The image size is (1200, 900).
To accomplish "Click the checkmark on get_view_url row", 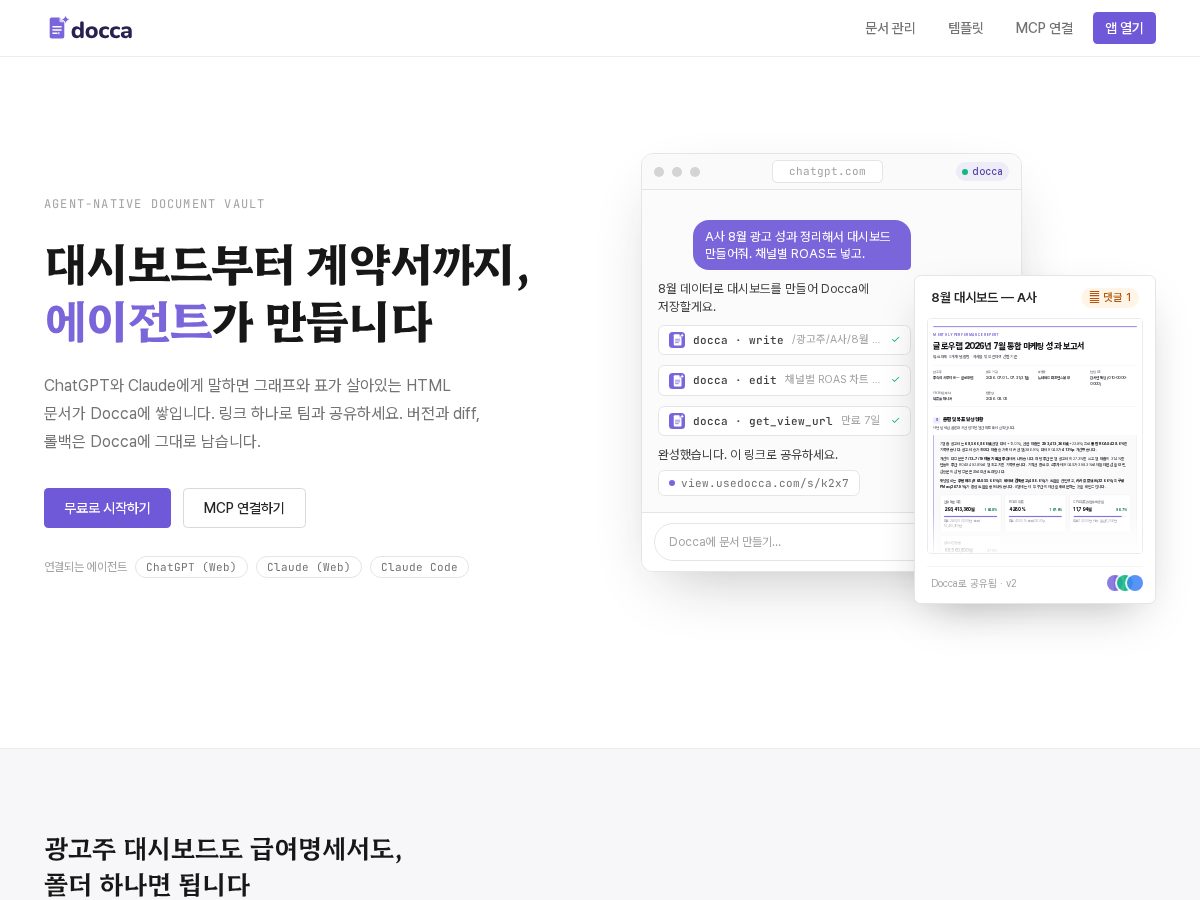I will [x=895, y=421].
